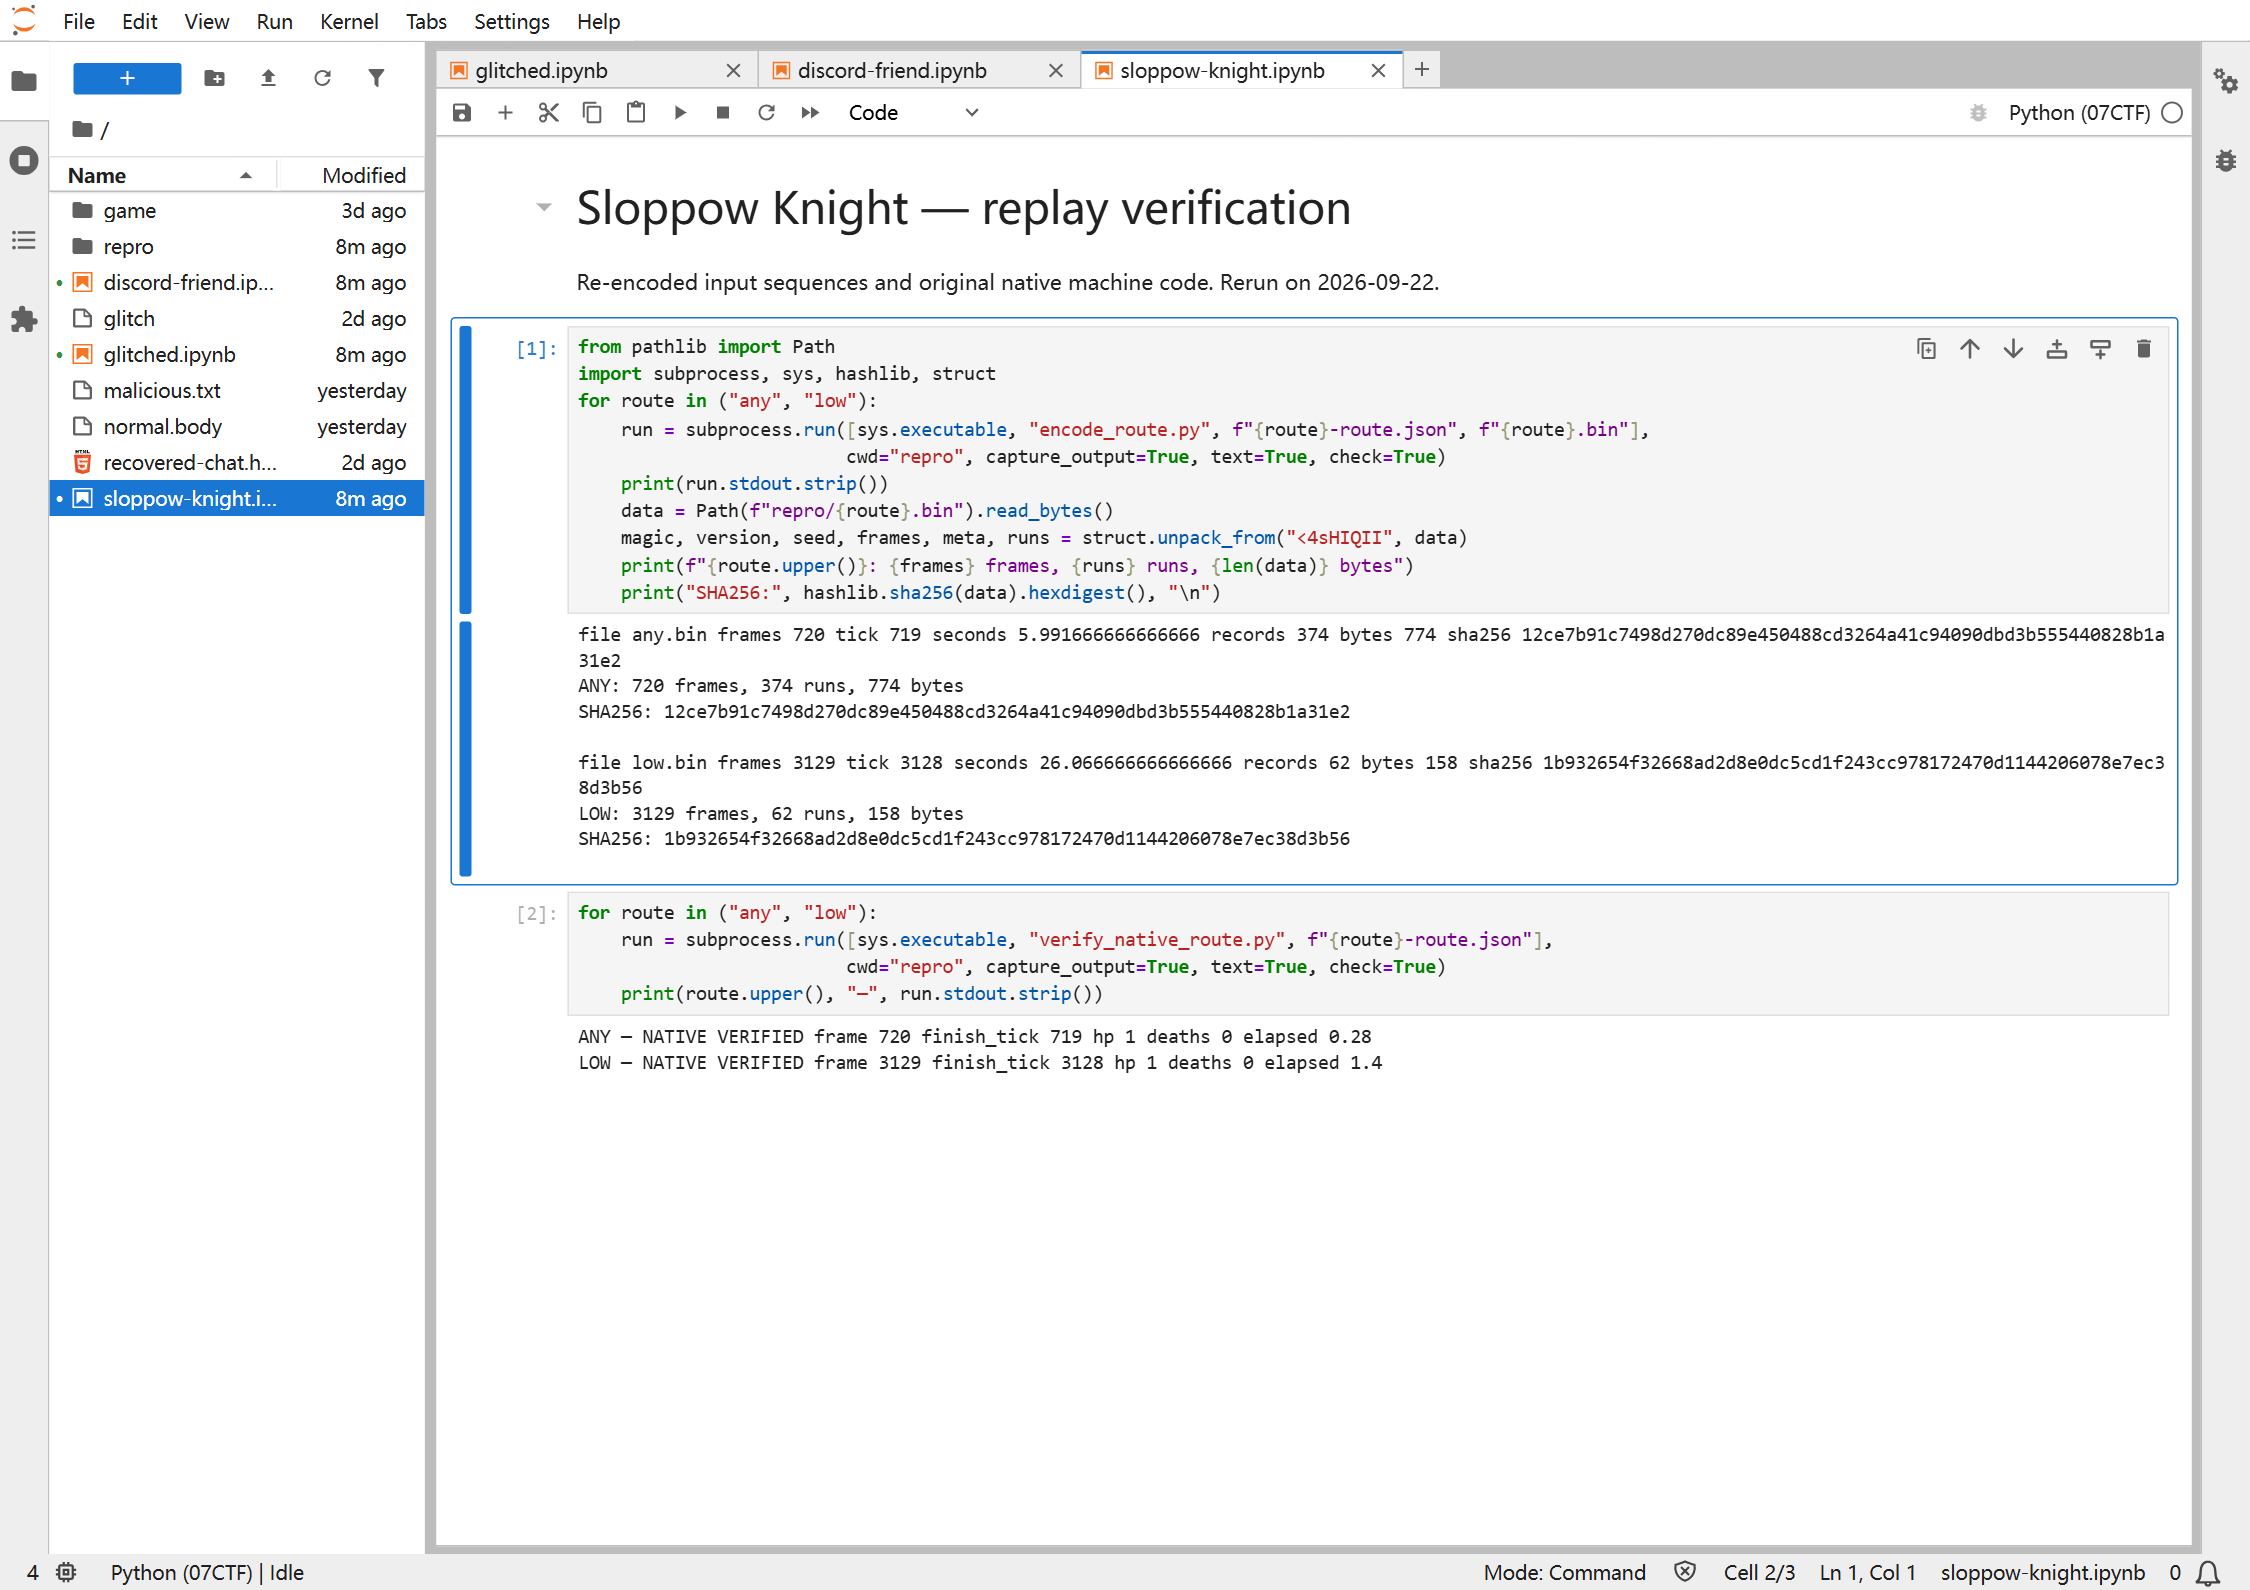Click the notifications bell in status bar
Screen dimensions: 2250x1590
pyautogui.click(x=2208, y=1572)
